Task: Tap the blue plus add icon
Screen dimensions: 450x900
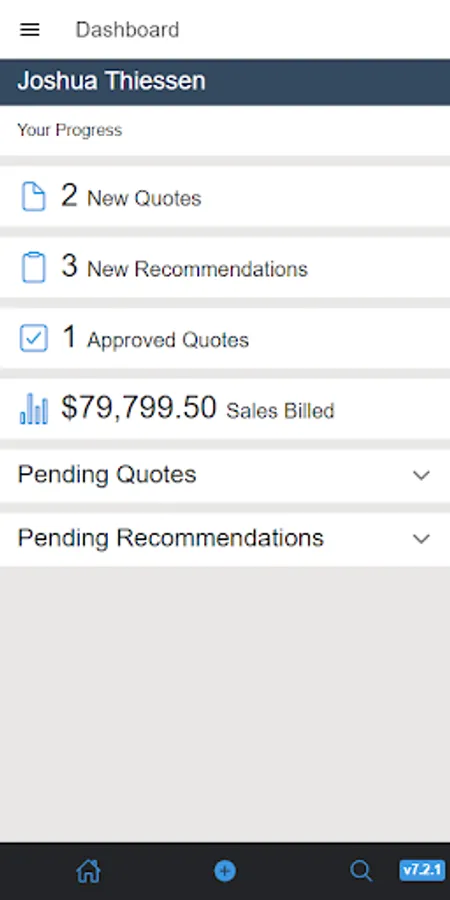Action: tap(224, 871)
